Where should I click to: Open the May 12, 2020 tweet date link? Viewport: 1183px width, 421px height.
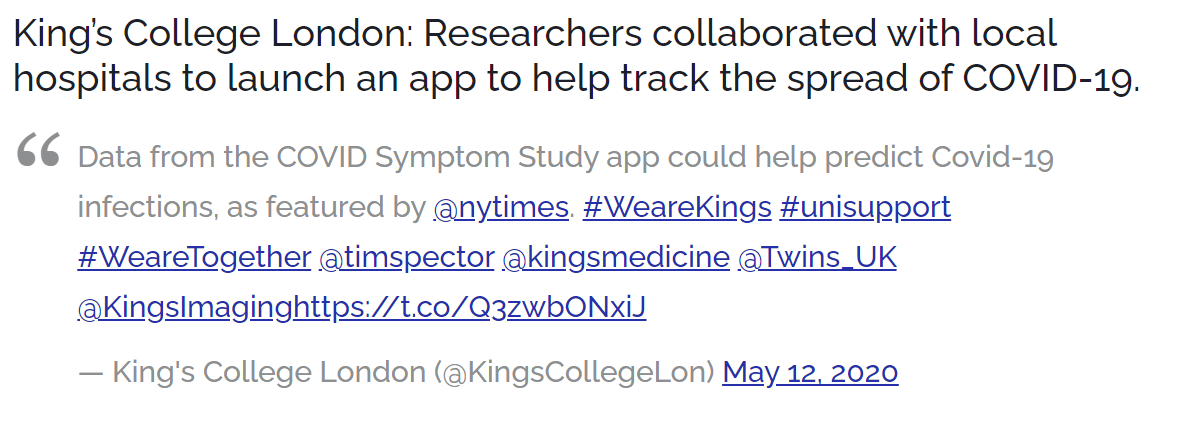click(810, 372)
